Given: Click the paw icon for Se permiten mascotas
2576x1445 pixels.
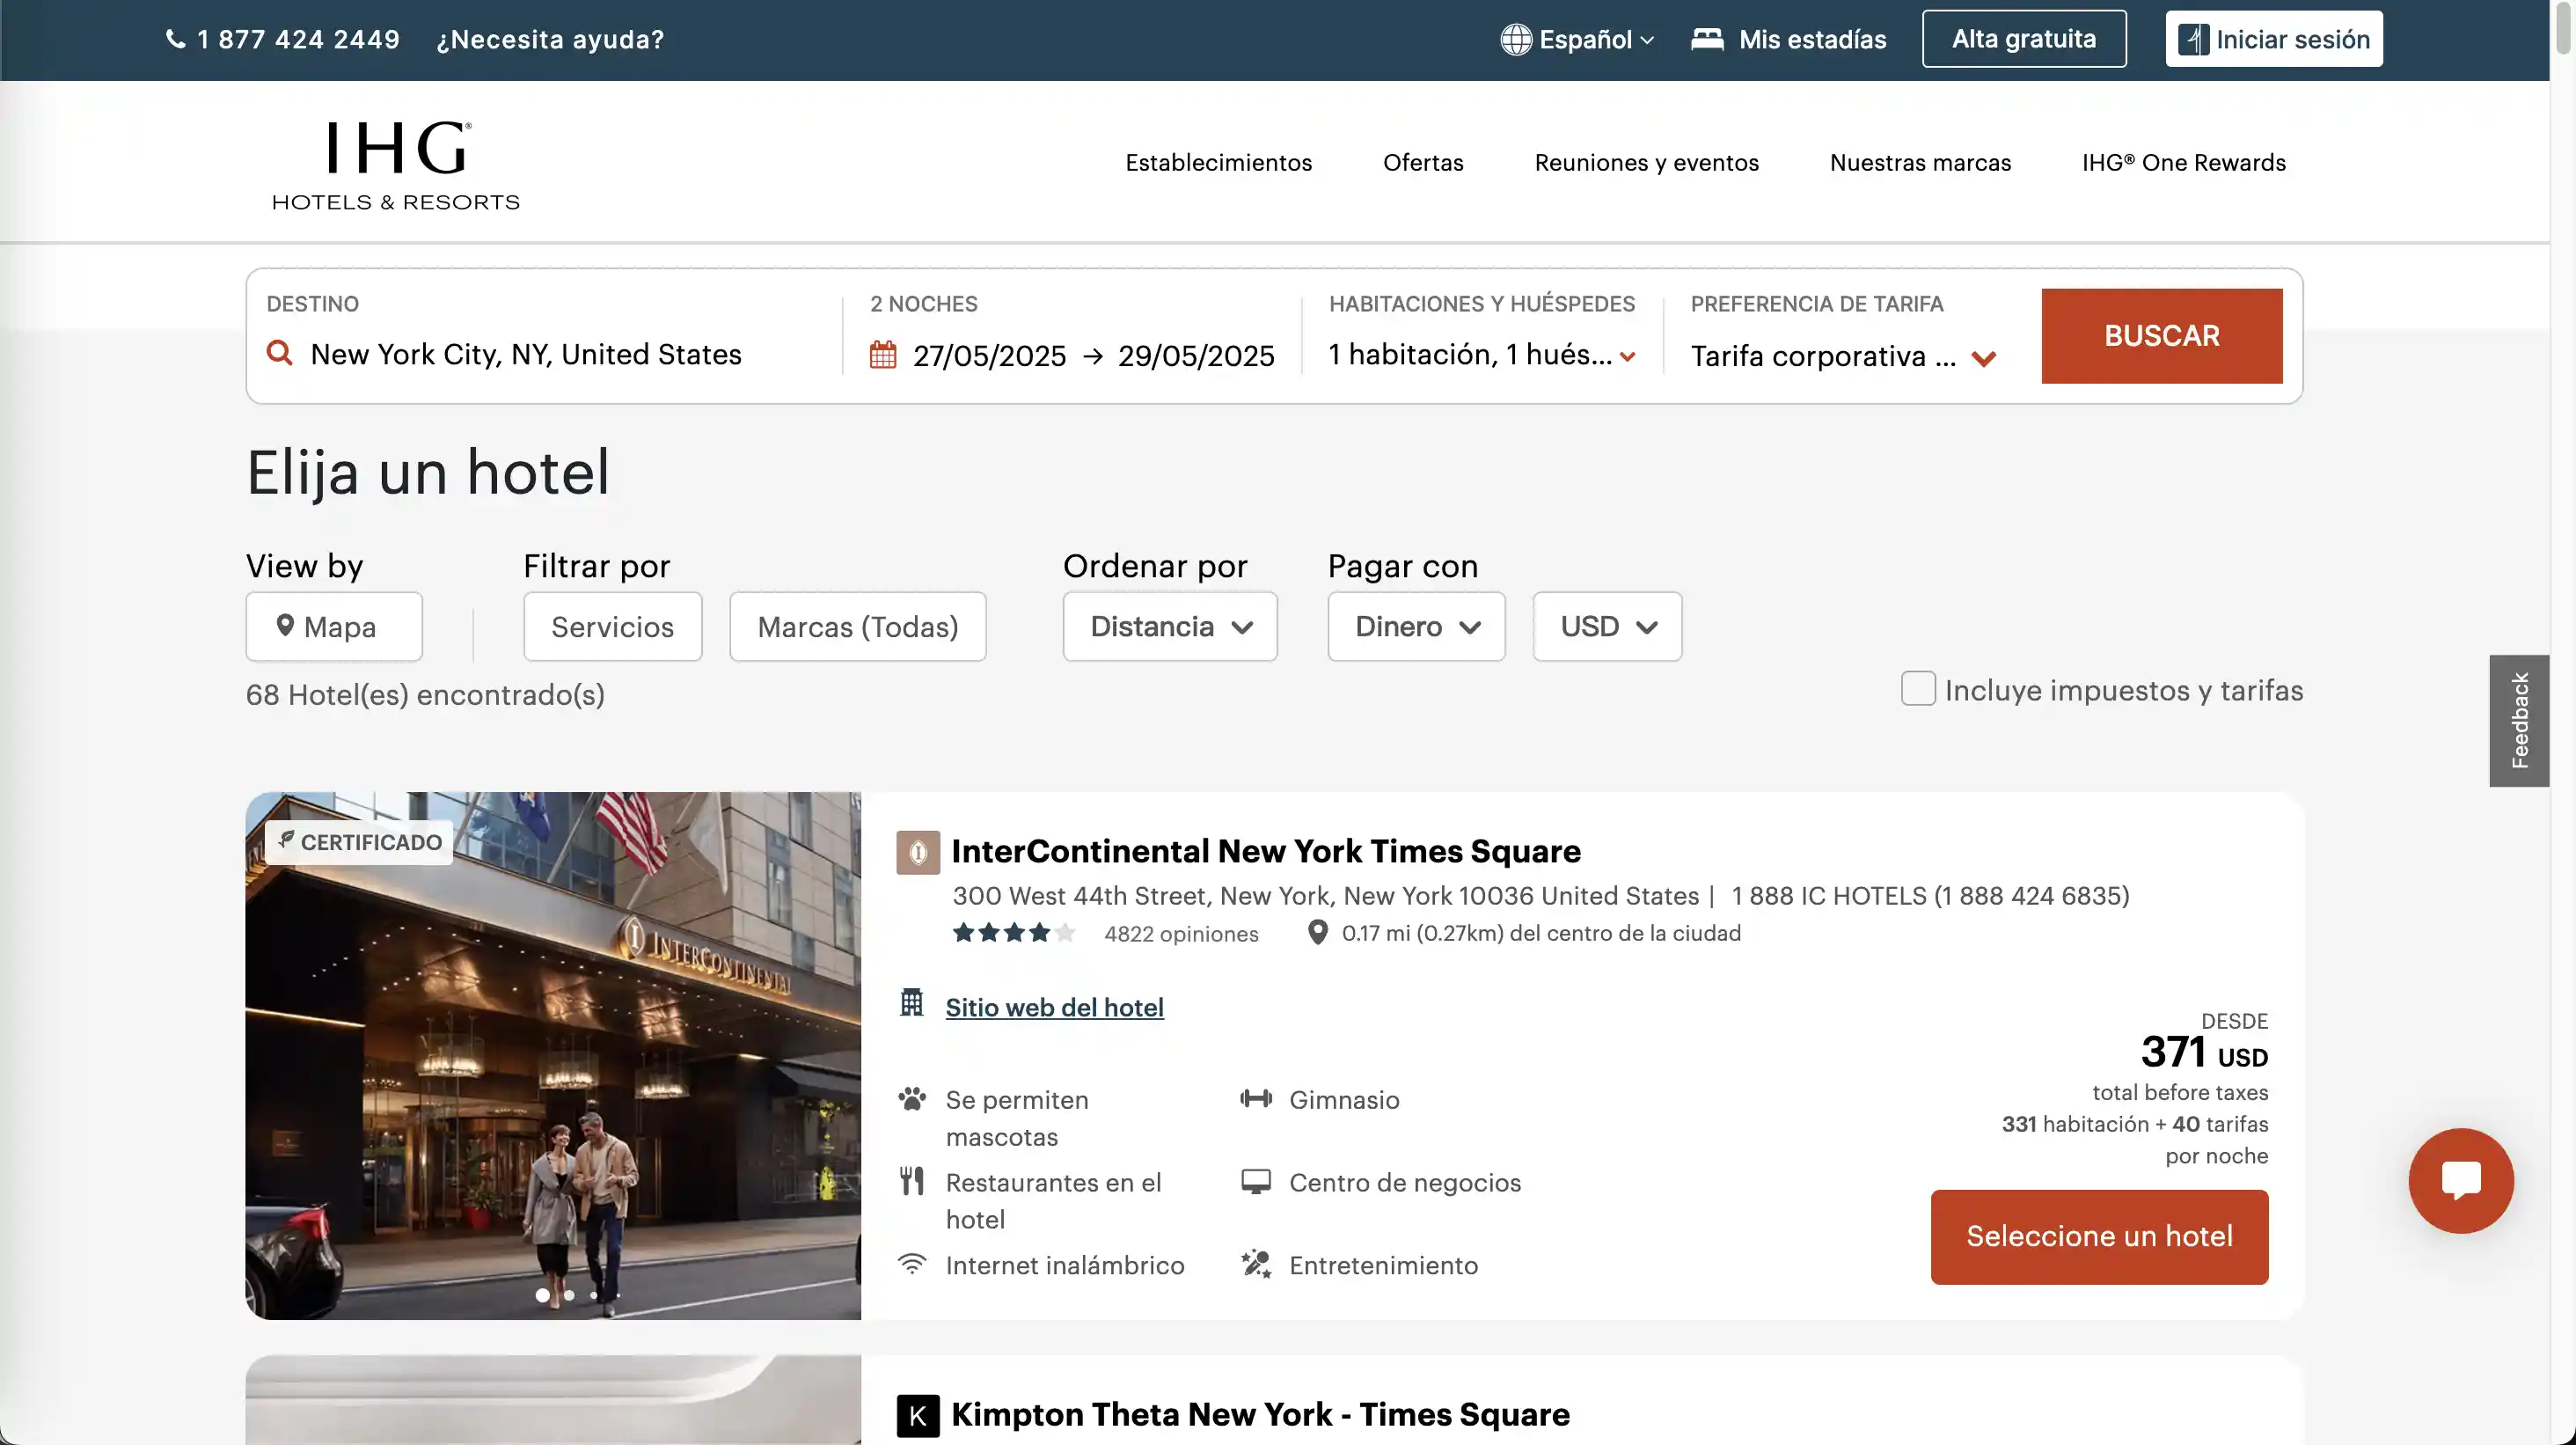Looking at the screenshot, I should 911,1099.
